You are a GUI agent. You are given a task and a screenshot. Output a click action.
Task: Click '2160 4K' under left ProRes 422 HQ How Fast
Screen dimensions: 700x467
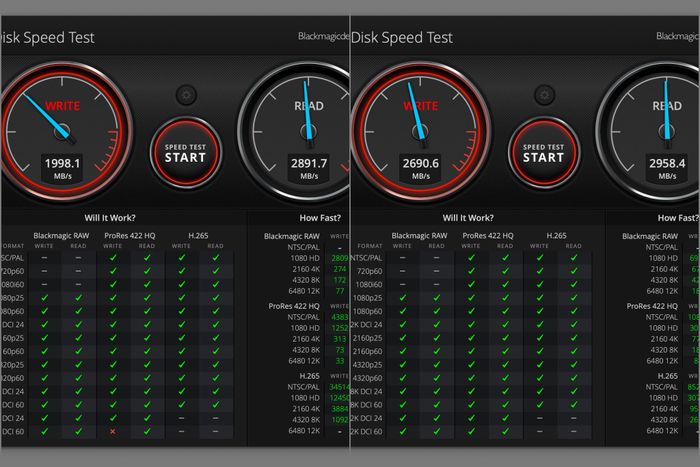tap(306, 339)
